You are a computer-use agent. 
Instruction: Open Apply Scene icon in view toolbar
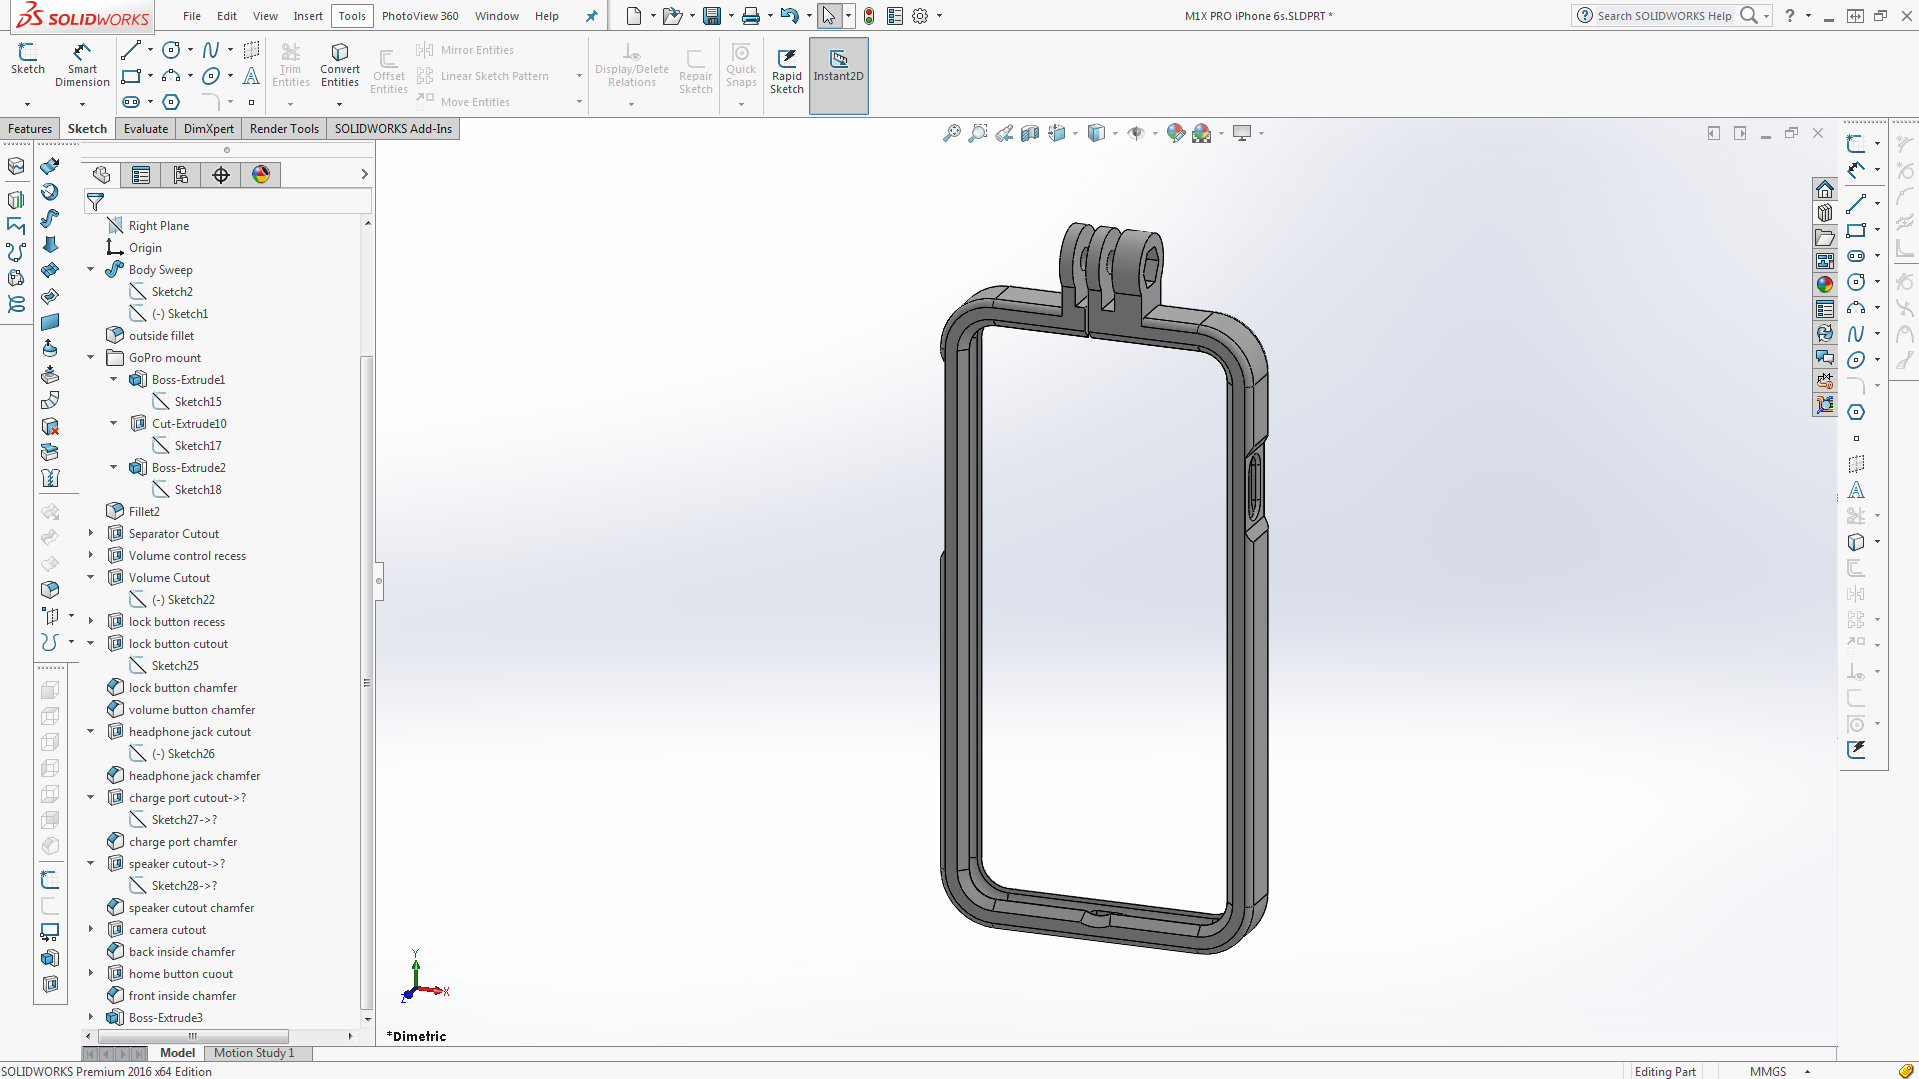click(x=1202, y=133)
